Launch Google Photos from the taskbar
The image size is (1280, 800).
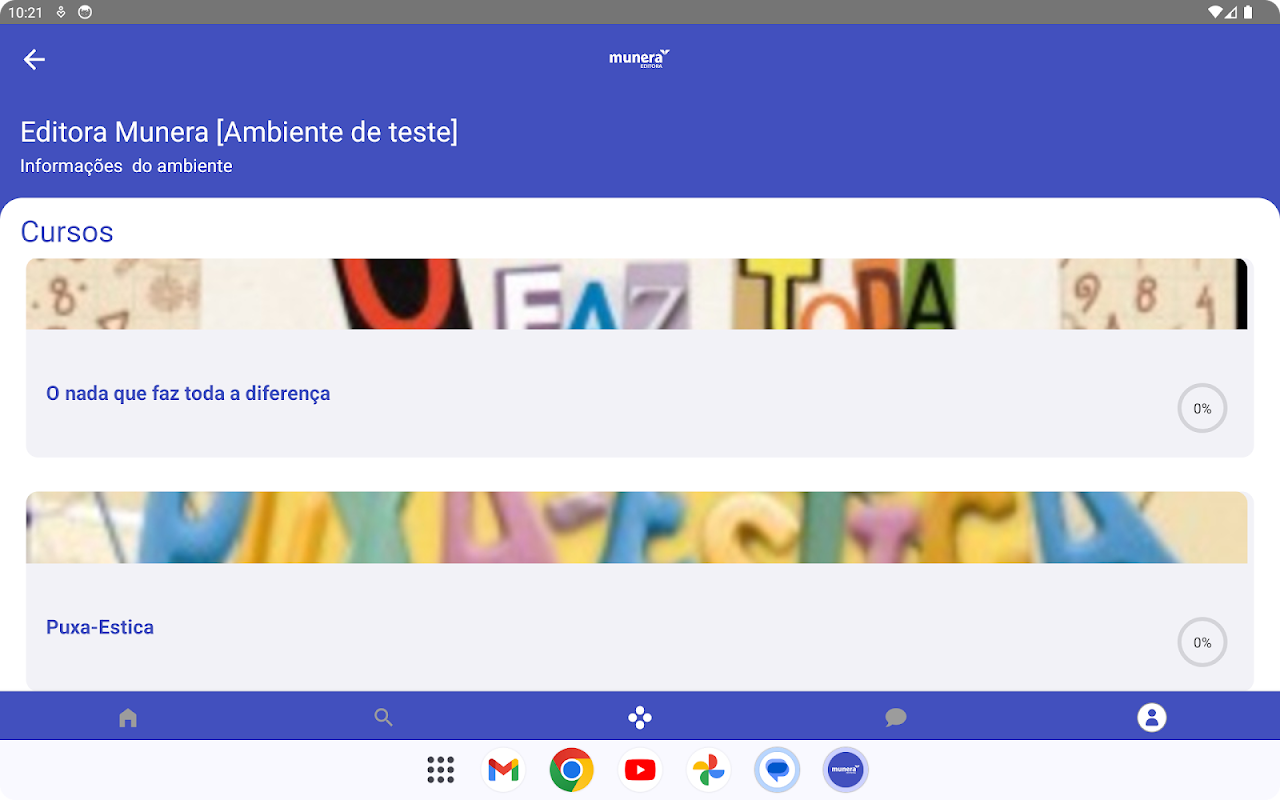point(708,770)
